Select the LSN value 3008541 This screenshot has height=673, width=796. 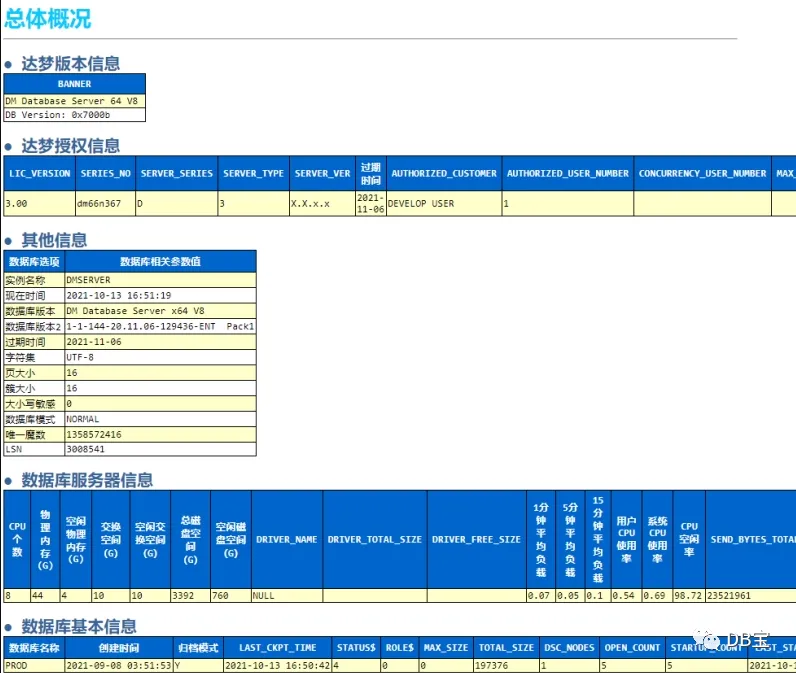160,449
